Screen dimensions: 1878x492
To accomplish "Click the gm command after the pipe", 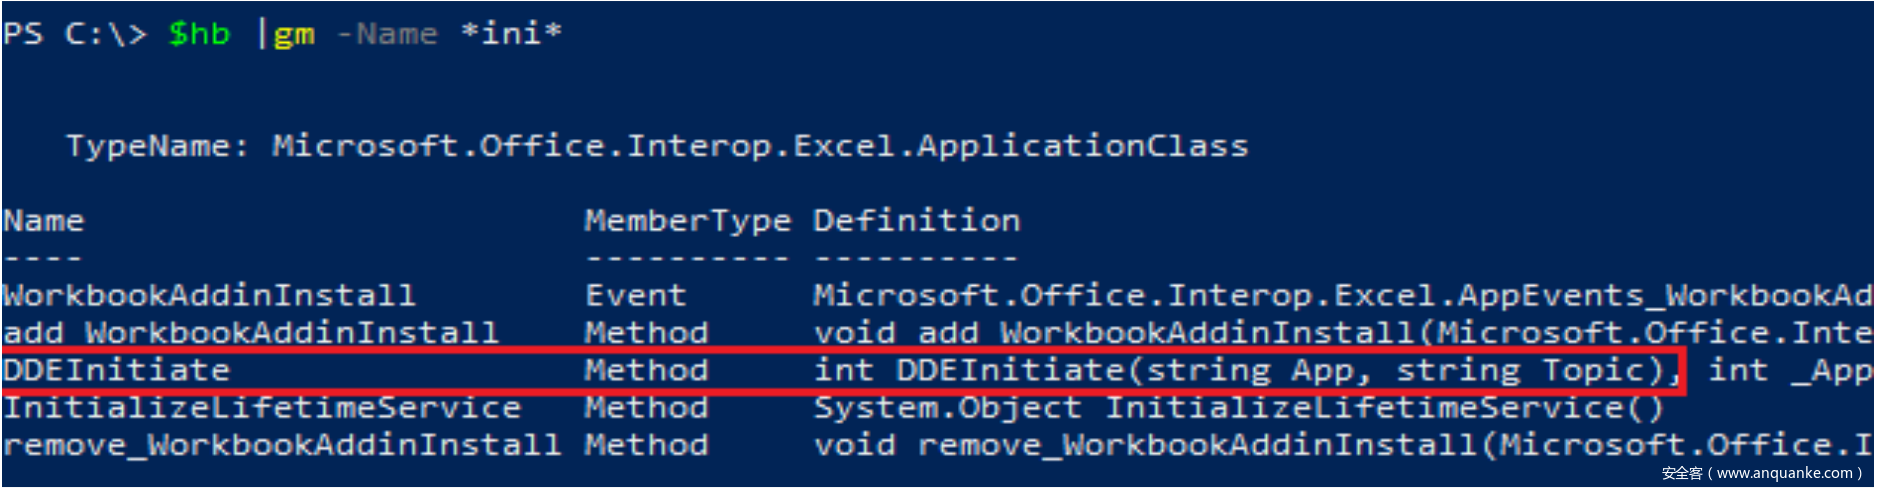I will click(x=294, y=34).
